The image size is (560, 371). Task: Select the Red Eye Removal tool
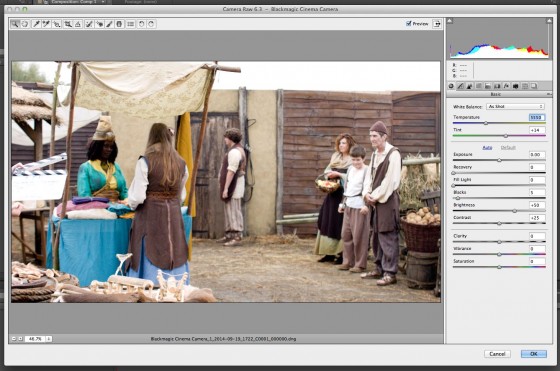click(x=99, y=24)
